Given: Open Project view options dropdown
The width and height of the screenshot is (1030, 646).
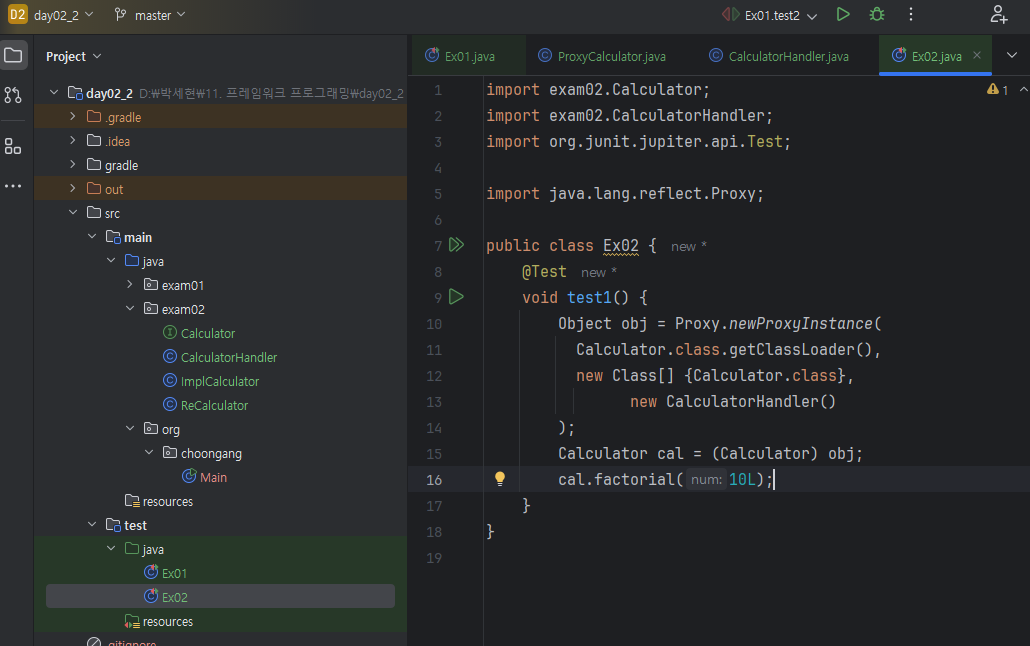Looking at the screenshot, I should point(97,57).
